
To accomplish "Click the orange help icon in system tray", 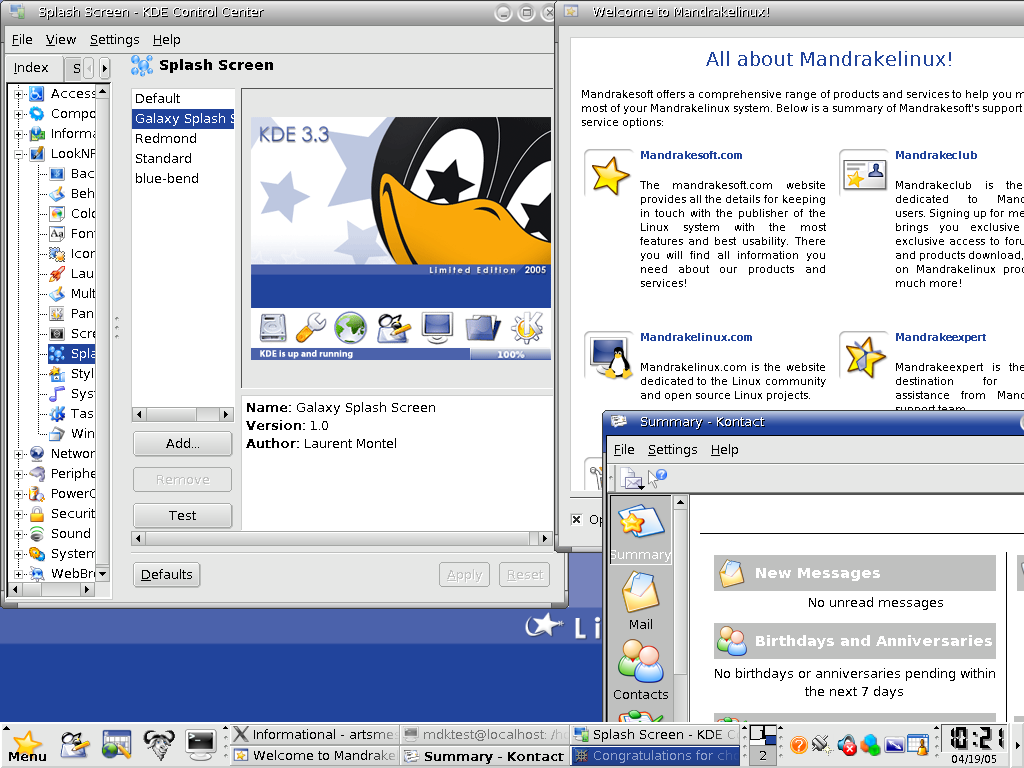I will pyautogui.click(x=798, y=744).
